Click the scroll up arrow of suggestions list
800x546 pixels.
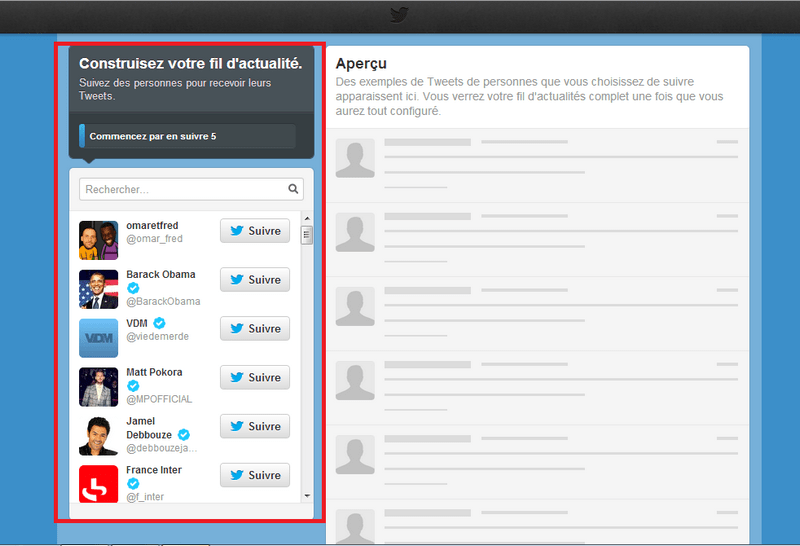(307, 218)
